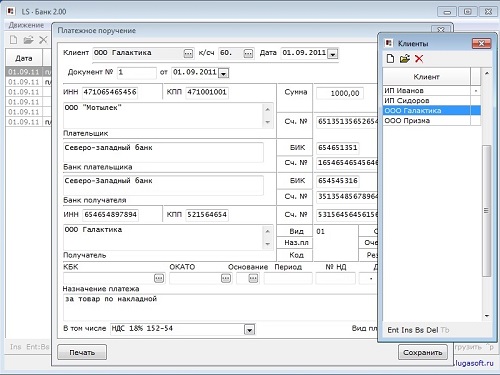The width and height of the screenshot is (500, 375).
Task: Click the Open folder icon in Клиенты panel
Action: click(x=405, y=59)
